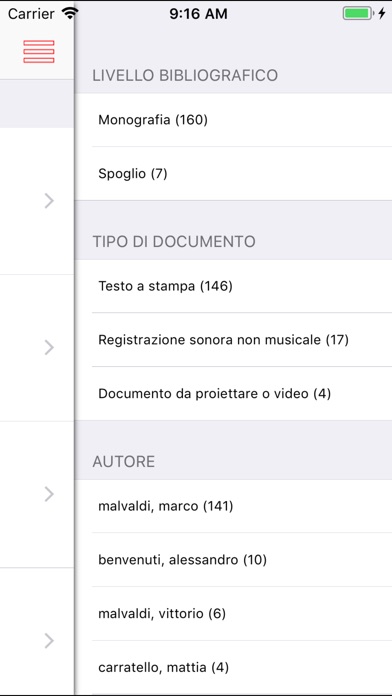392x696 pixels.
Task: Tap the Livello Bibliografico section header
Action: click(185, 75)
